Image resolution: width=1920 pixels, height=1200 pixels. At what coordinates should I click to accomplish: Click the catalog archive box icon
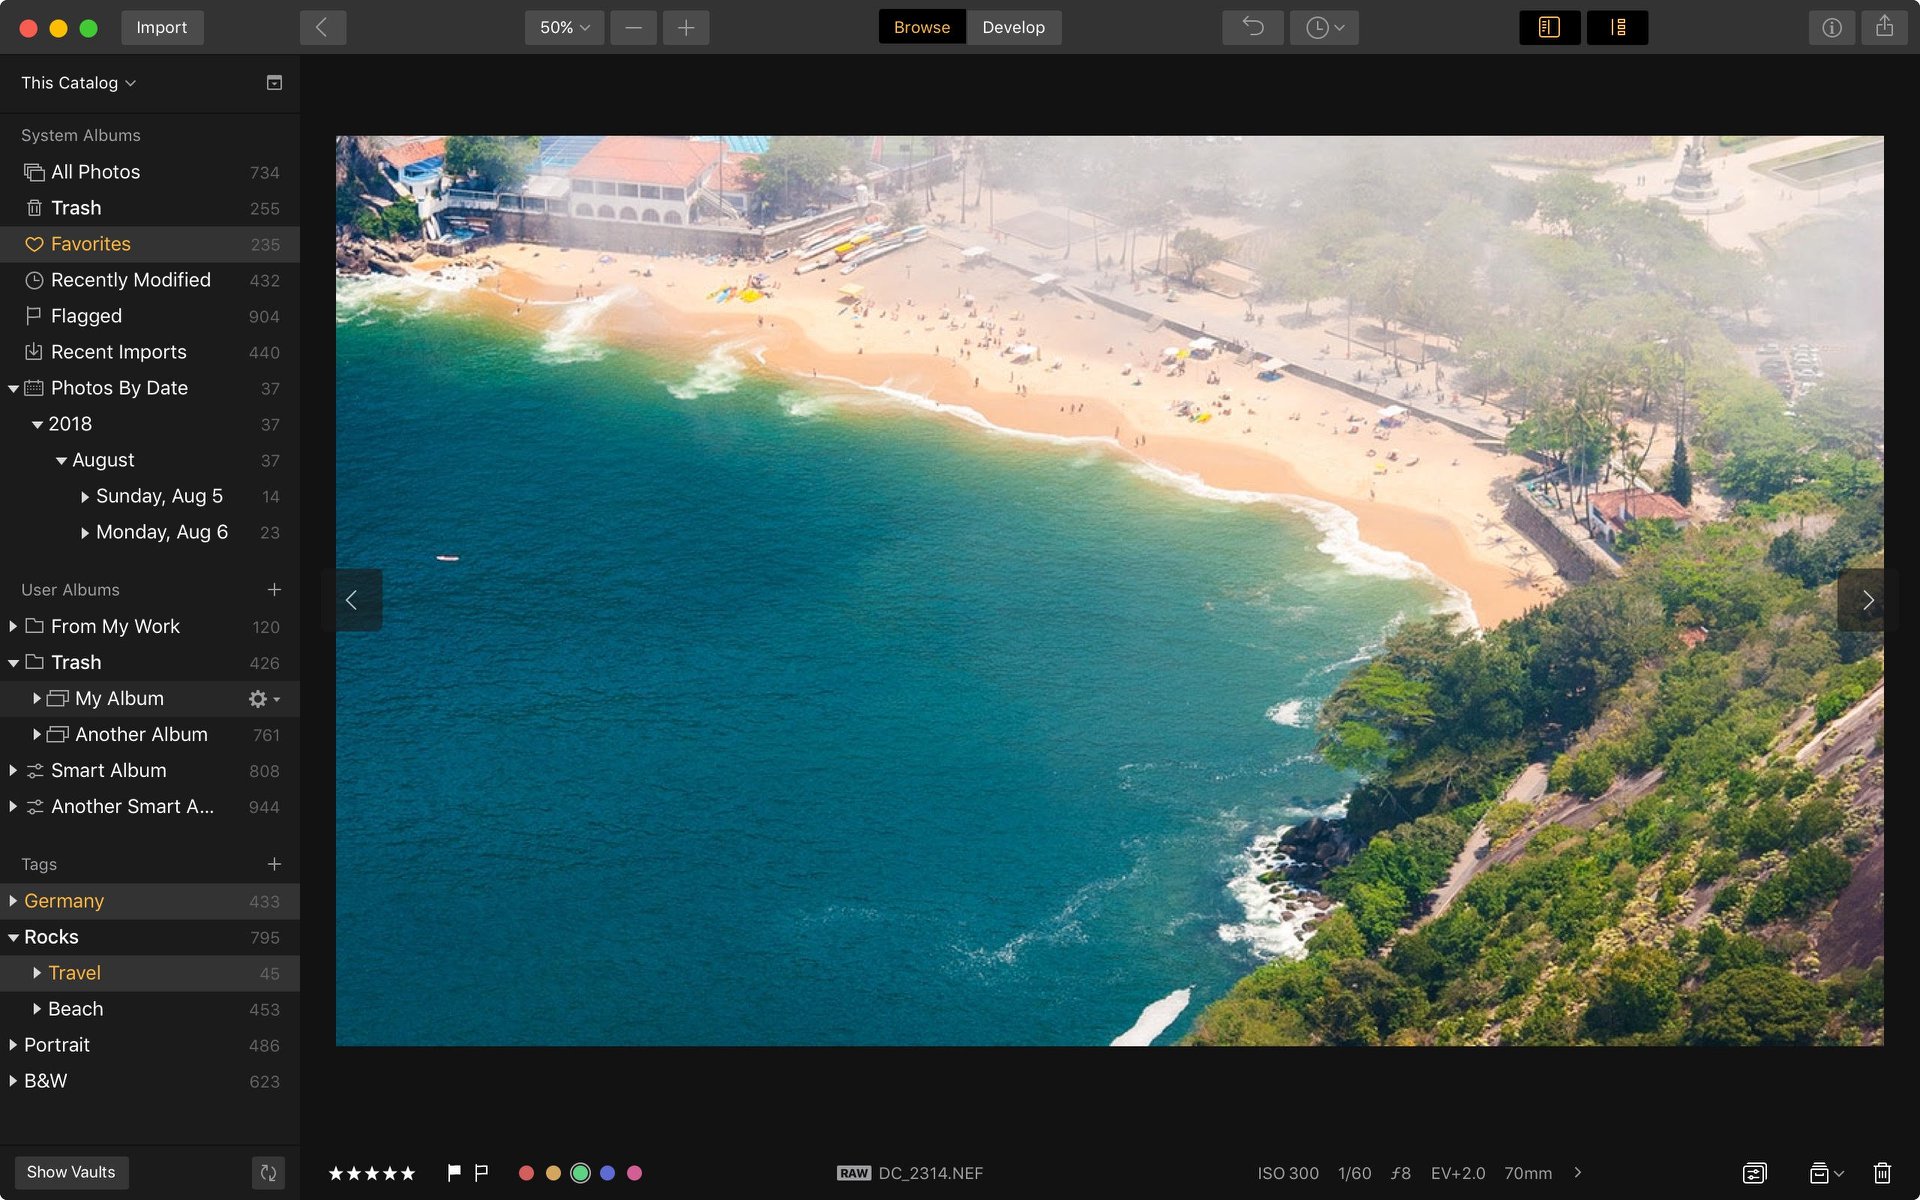(x=274, y=82)
